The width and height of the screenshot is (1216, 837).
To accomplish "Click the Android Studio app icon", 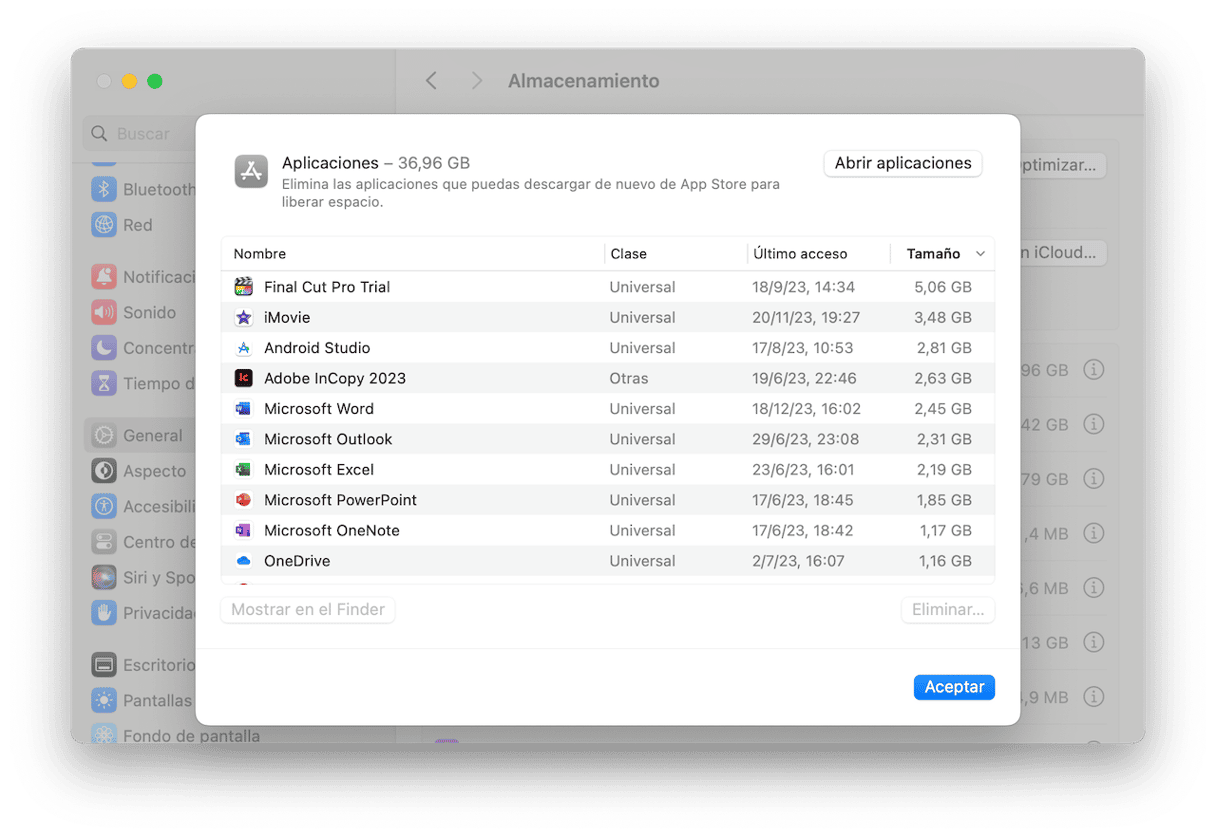I will (243, 348).
